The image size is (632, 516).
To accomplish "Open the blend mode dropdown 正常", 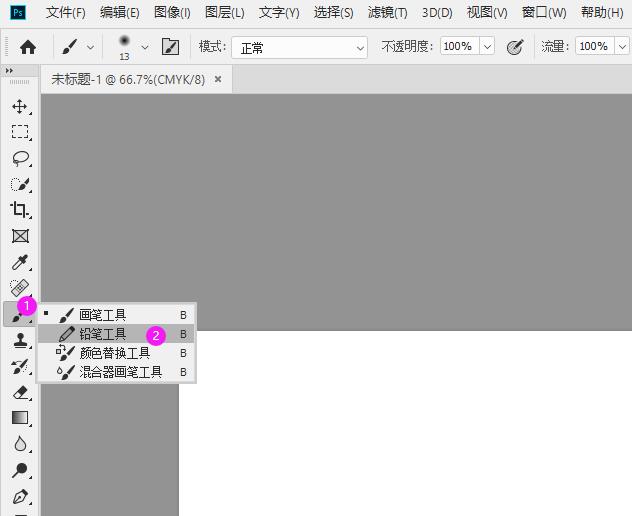I will (299, 48).
